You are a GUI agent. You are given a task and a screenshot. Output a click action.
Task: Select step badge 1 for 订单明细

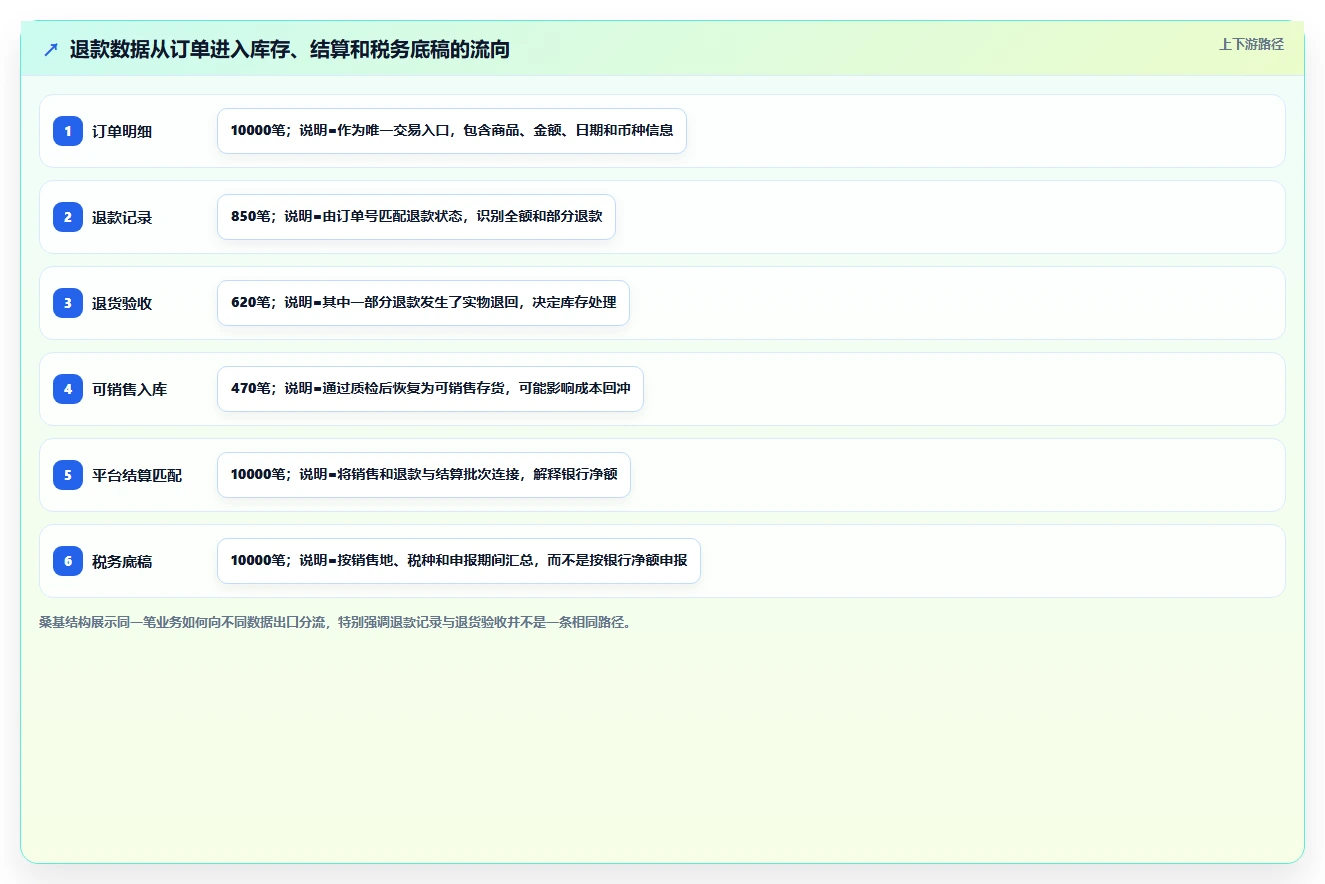[68, 130]
